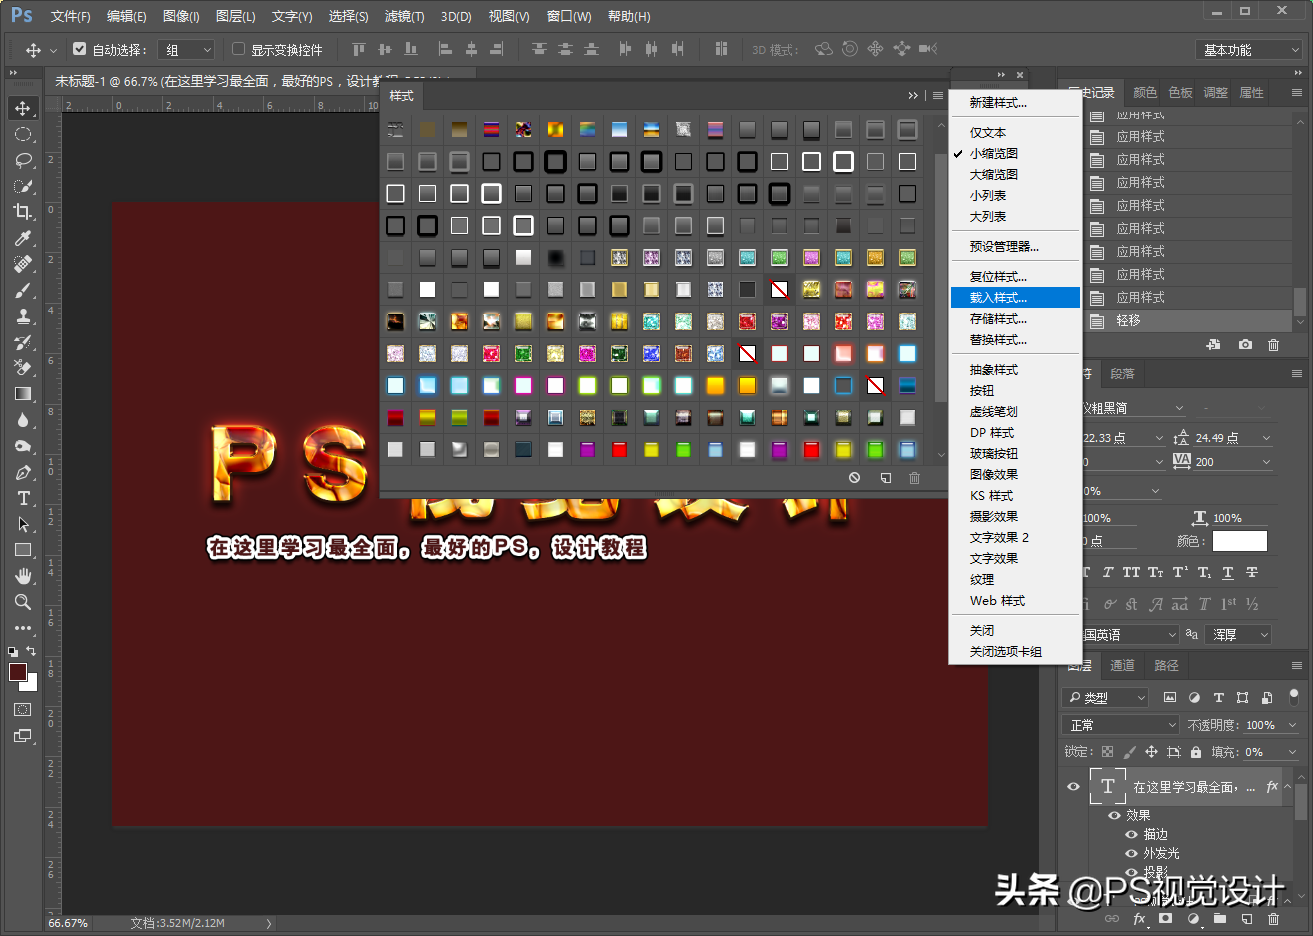The width and height of the screenshot is (1313, 936).
Task: Select the Zoom magnifier tool
Action: 22,602
